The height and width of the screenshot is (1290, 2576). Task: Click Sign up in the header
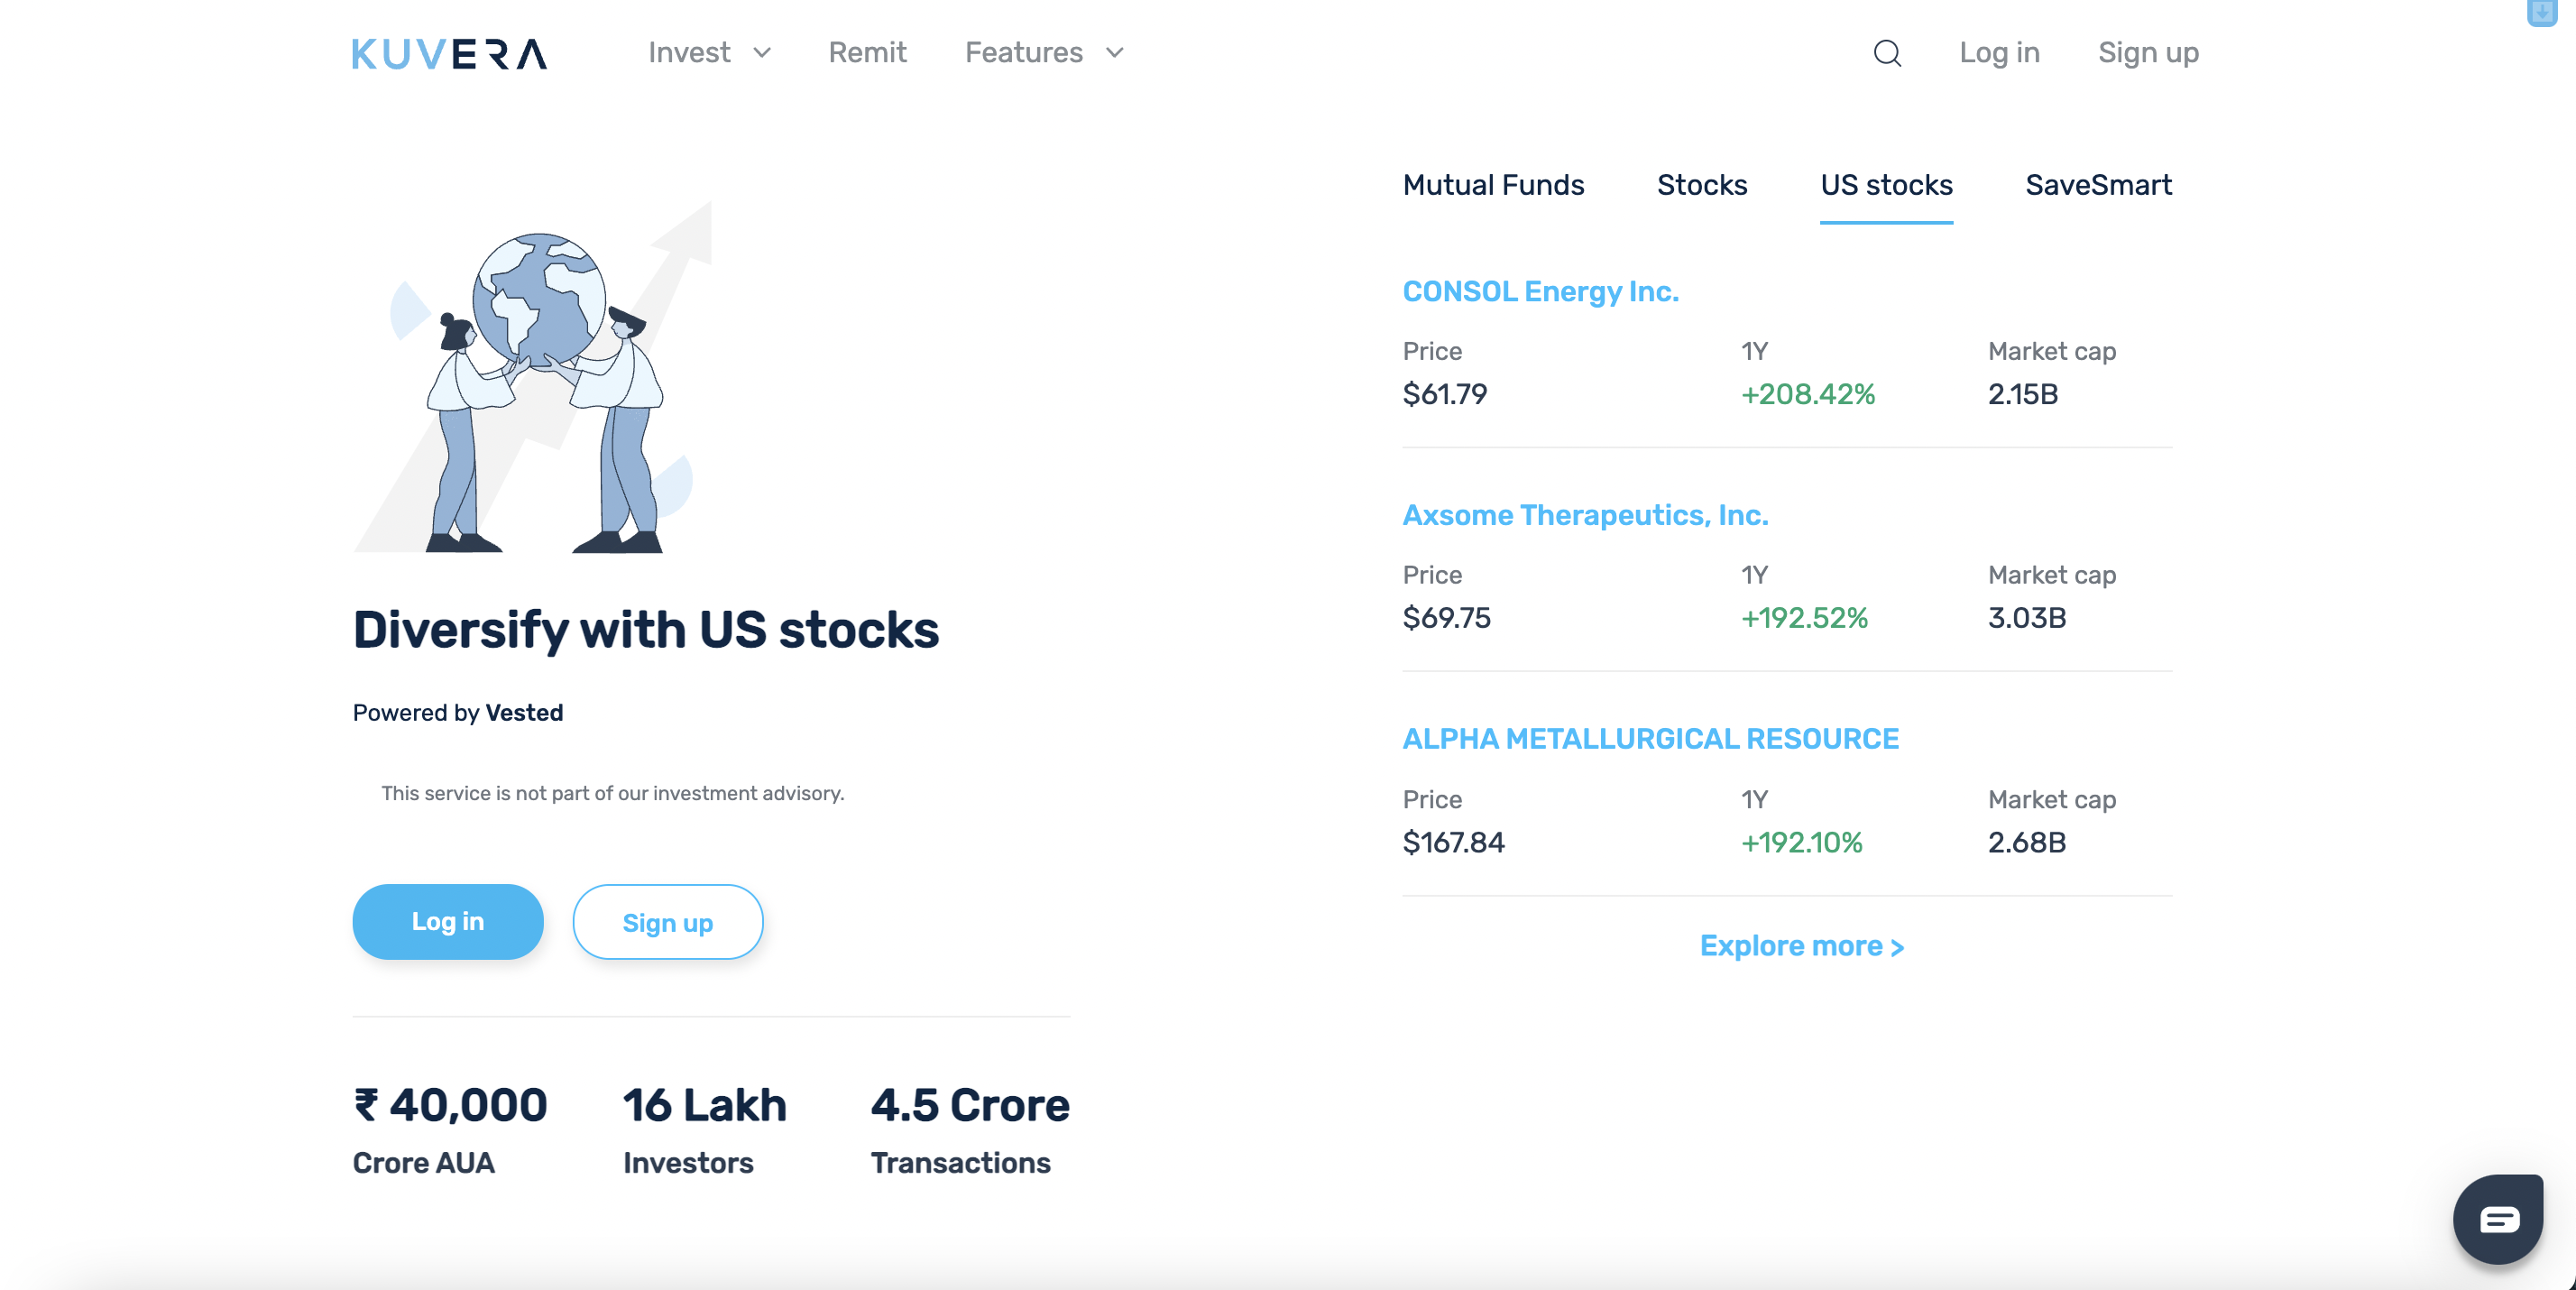tap(2148, 52)
